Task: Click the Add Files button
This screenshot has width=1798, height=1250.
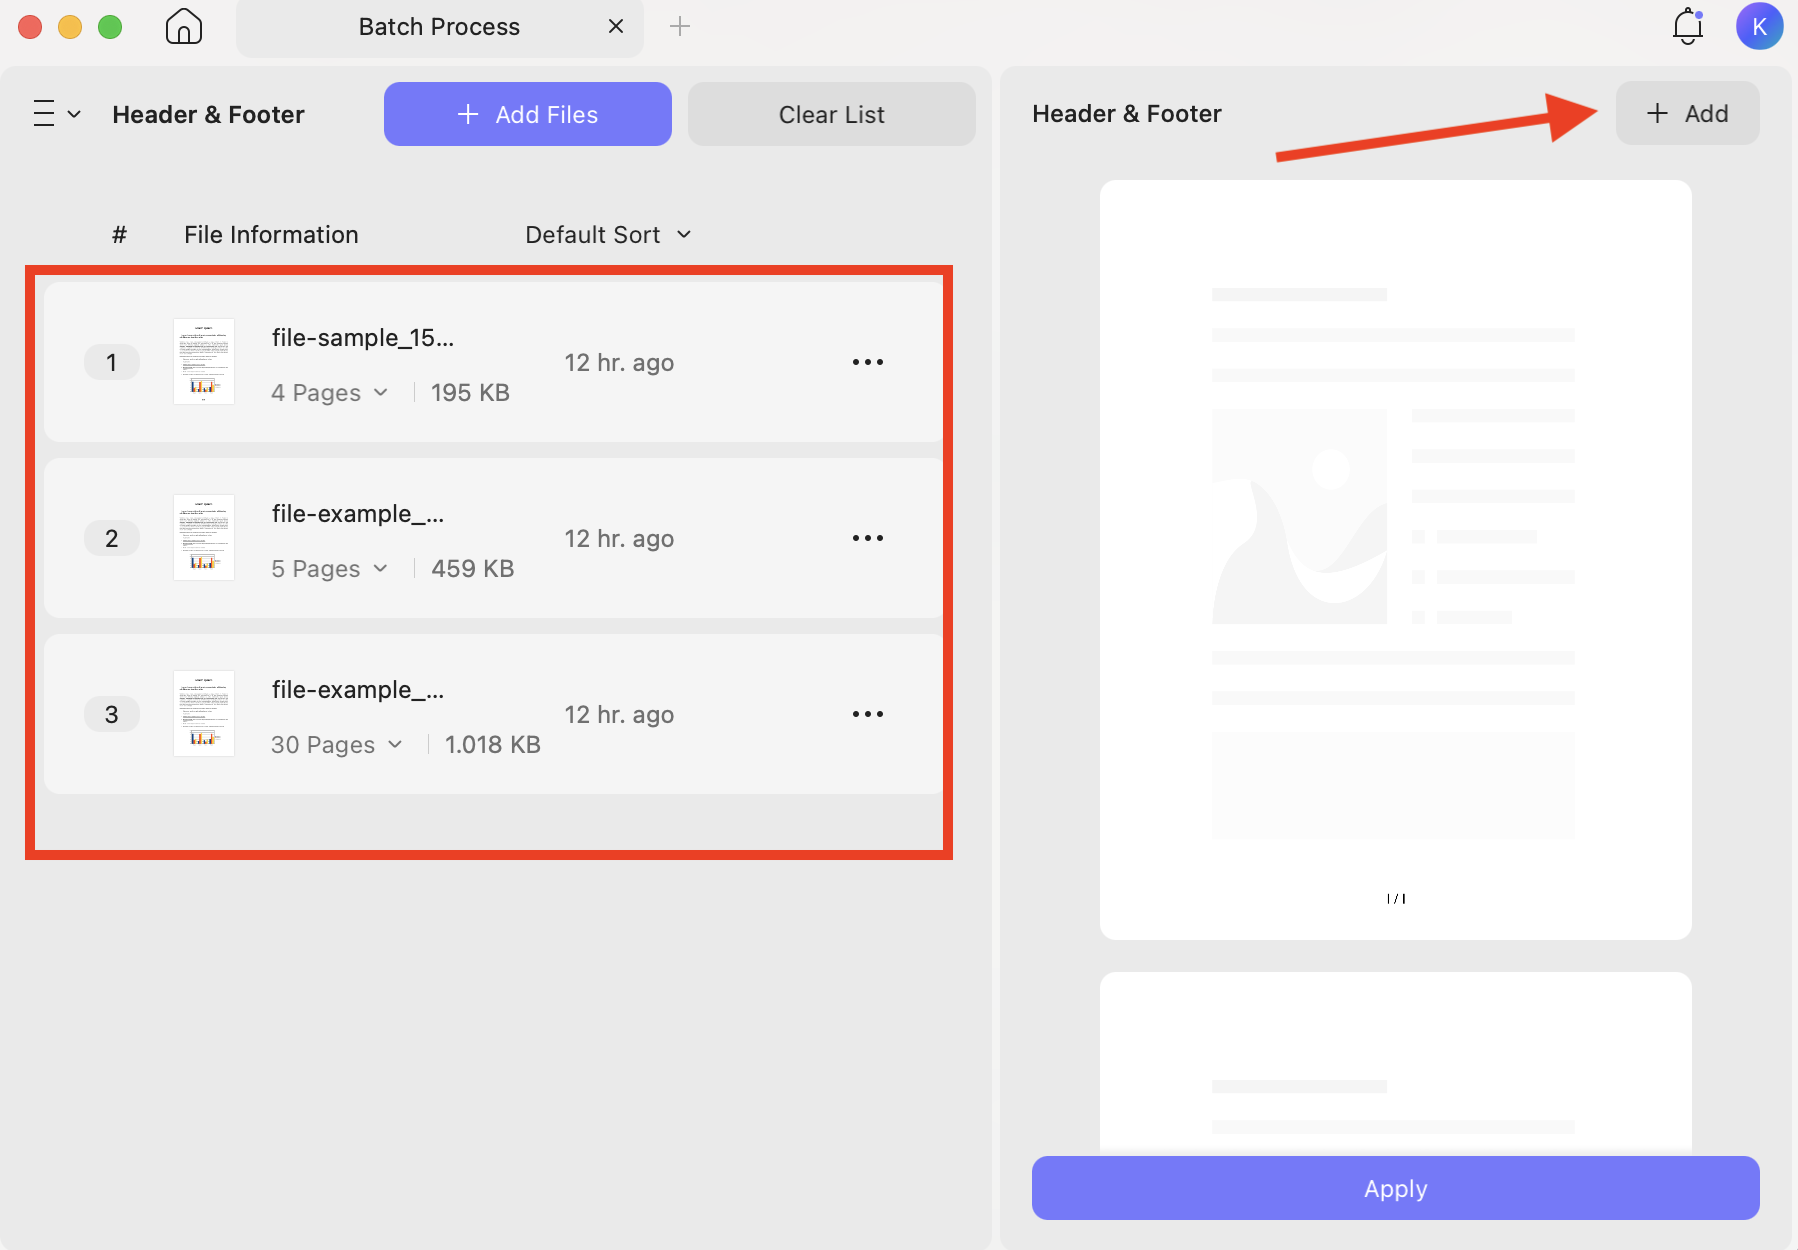Action: pyautogui.click(x=527, y=113)
